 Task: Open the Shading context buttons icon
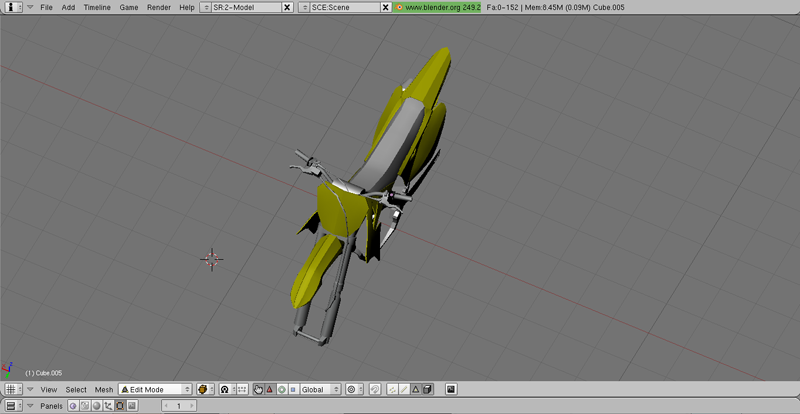(97, 406)
